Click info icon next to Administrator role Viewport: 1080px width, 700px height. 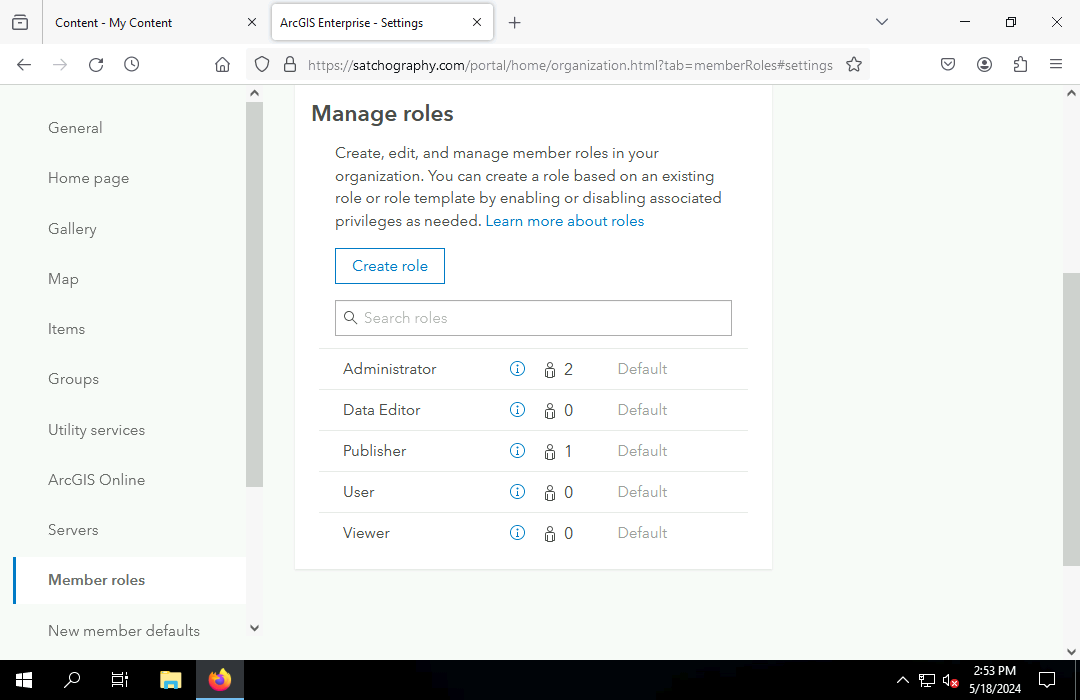coord(517,369)
